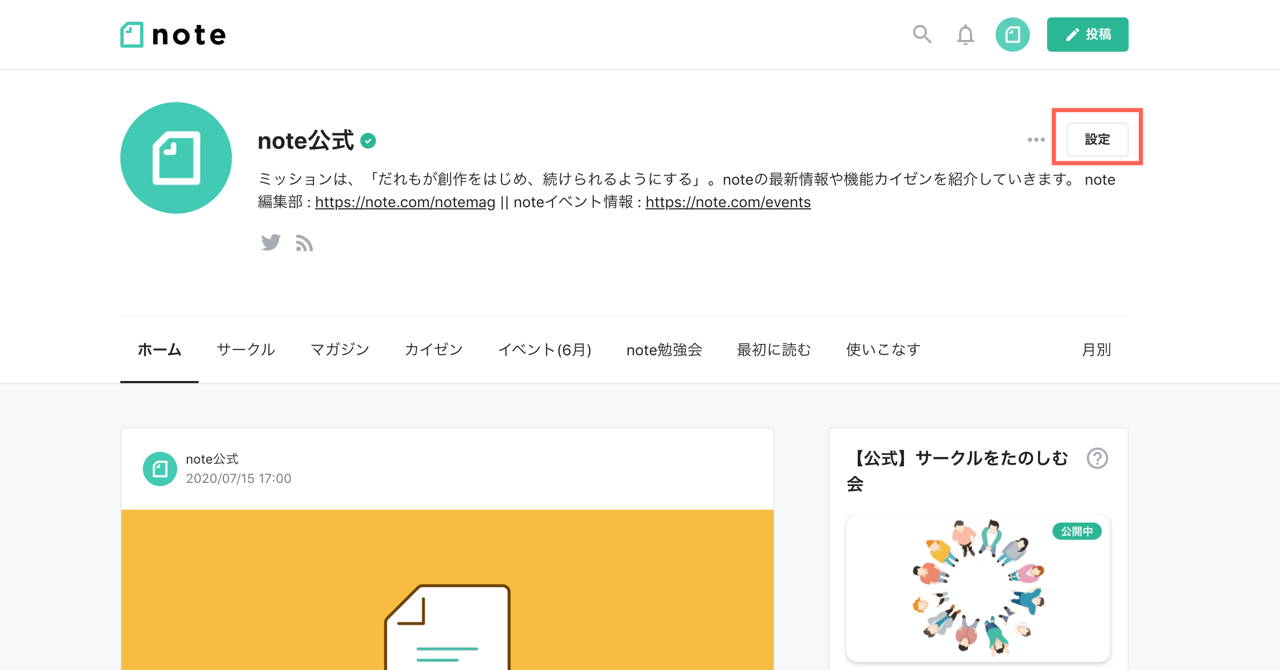Viewport: 1280px width, 670px height.
Task: Open the orange article cover image
Action: [447, 590]
